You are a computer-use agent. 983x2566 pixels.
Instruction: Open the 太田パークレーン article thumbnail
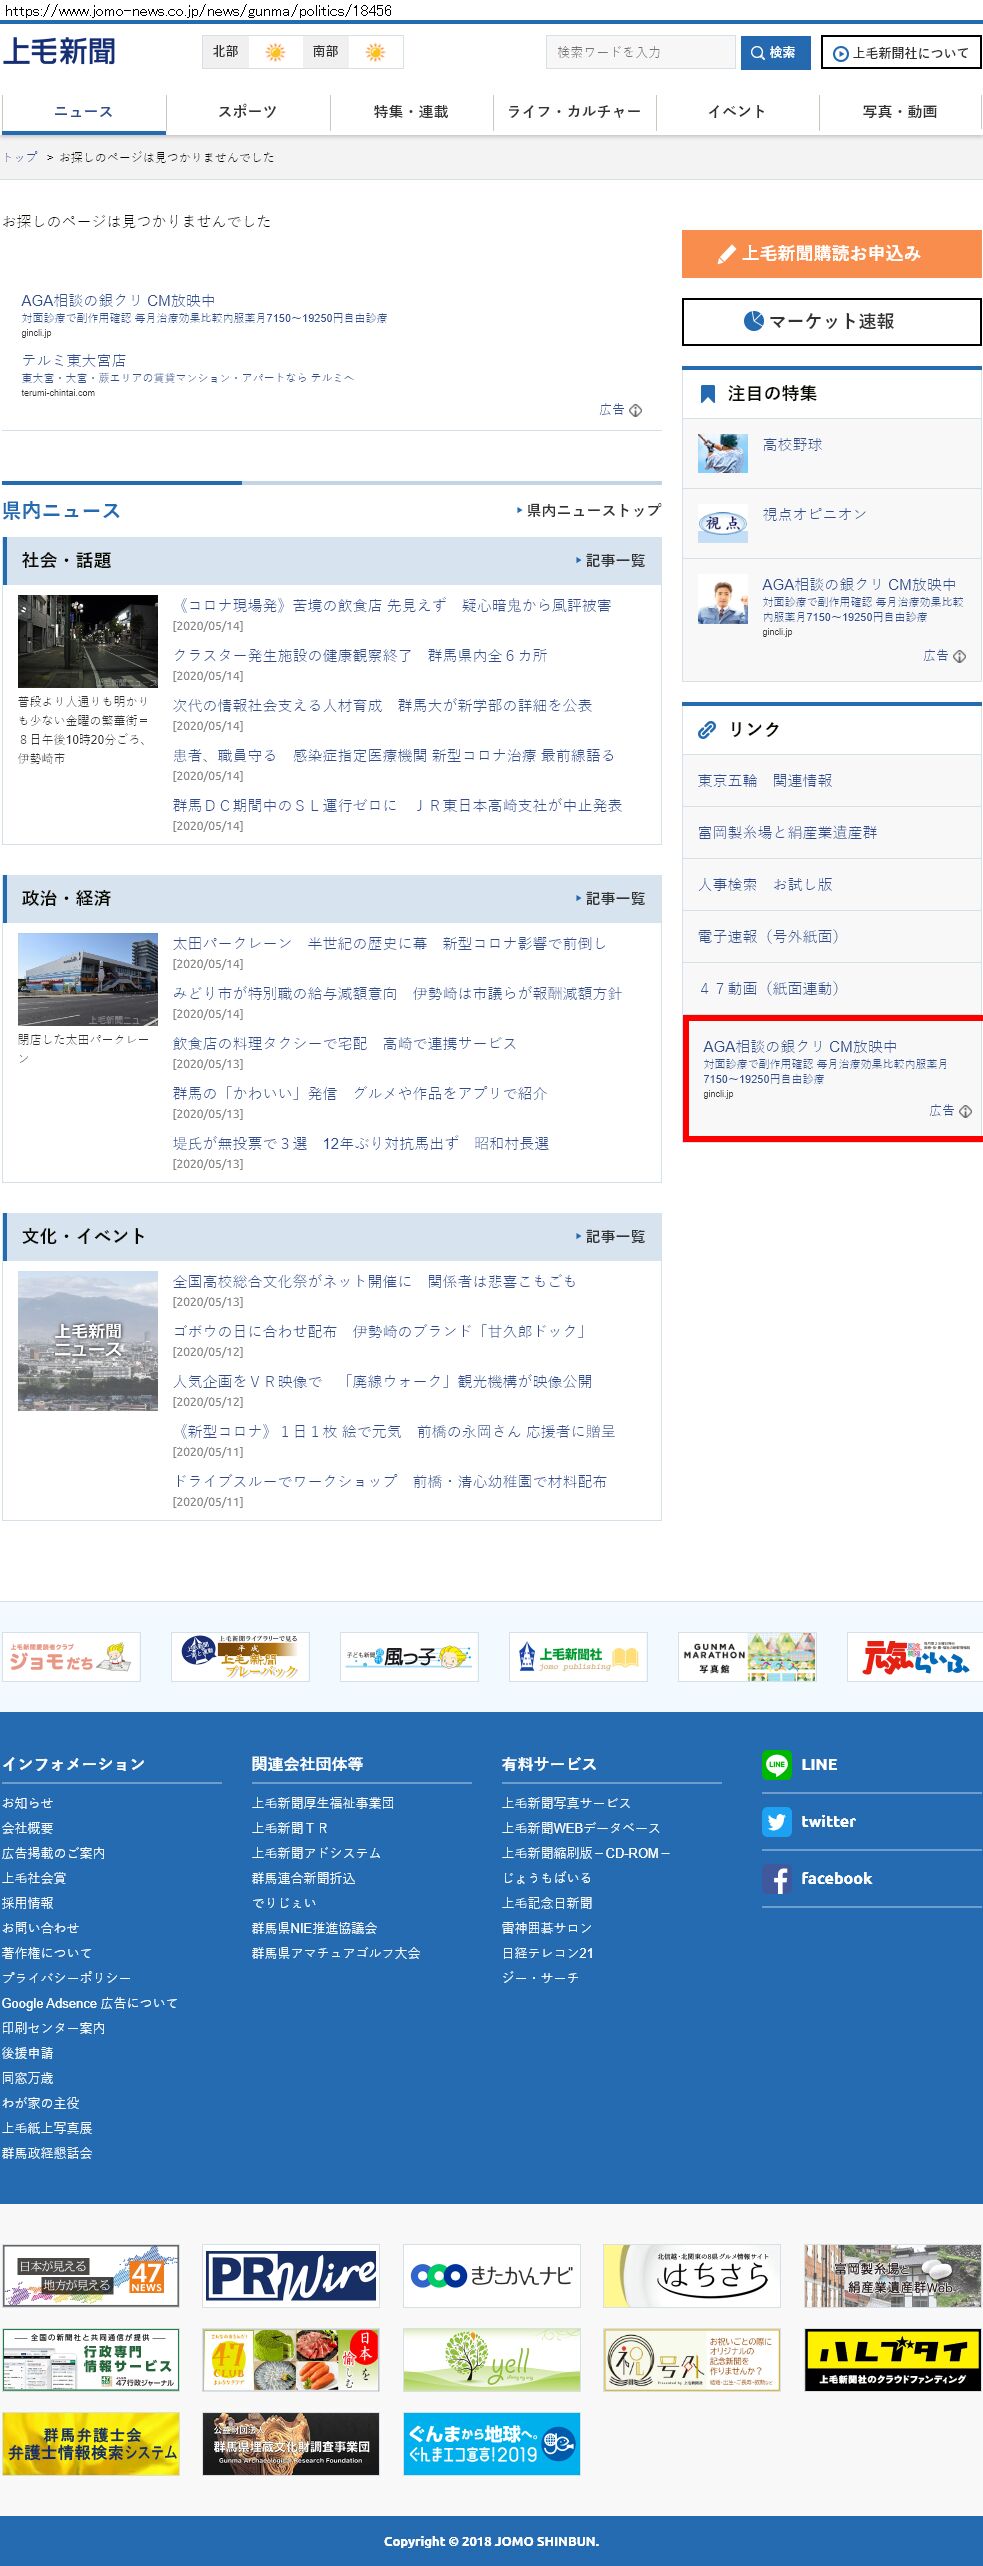88,980
